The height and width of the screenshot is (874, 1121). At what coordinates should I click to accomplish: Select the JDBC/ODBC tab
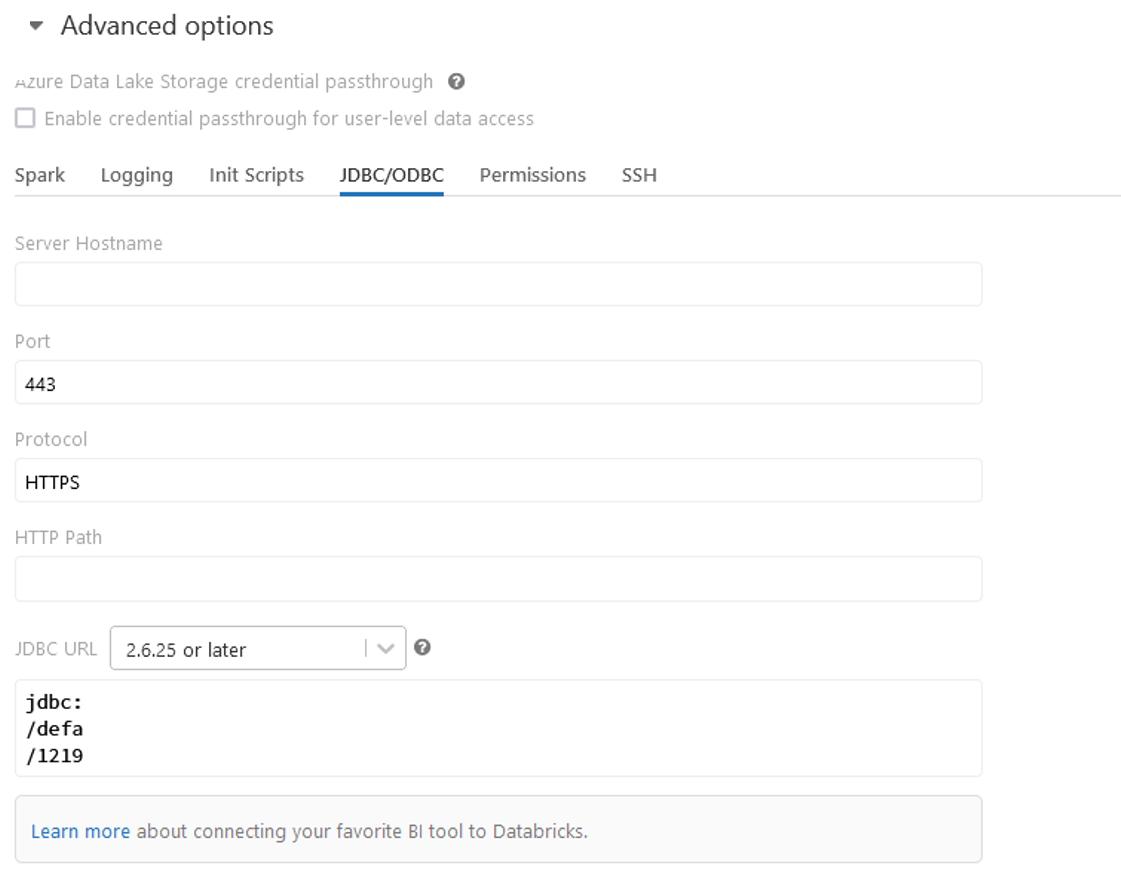tap(391, 175)
